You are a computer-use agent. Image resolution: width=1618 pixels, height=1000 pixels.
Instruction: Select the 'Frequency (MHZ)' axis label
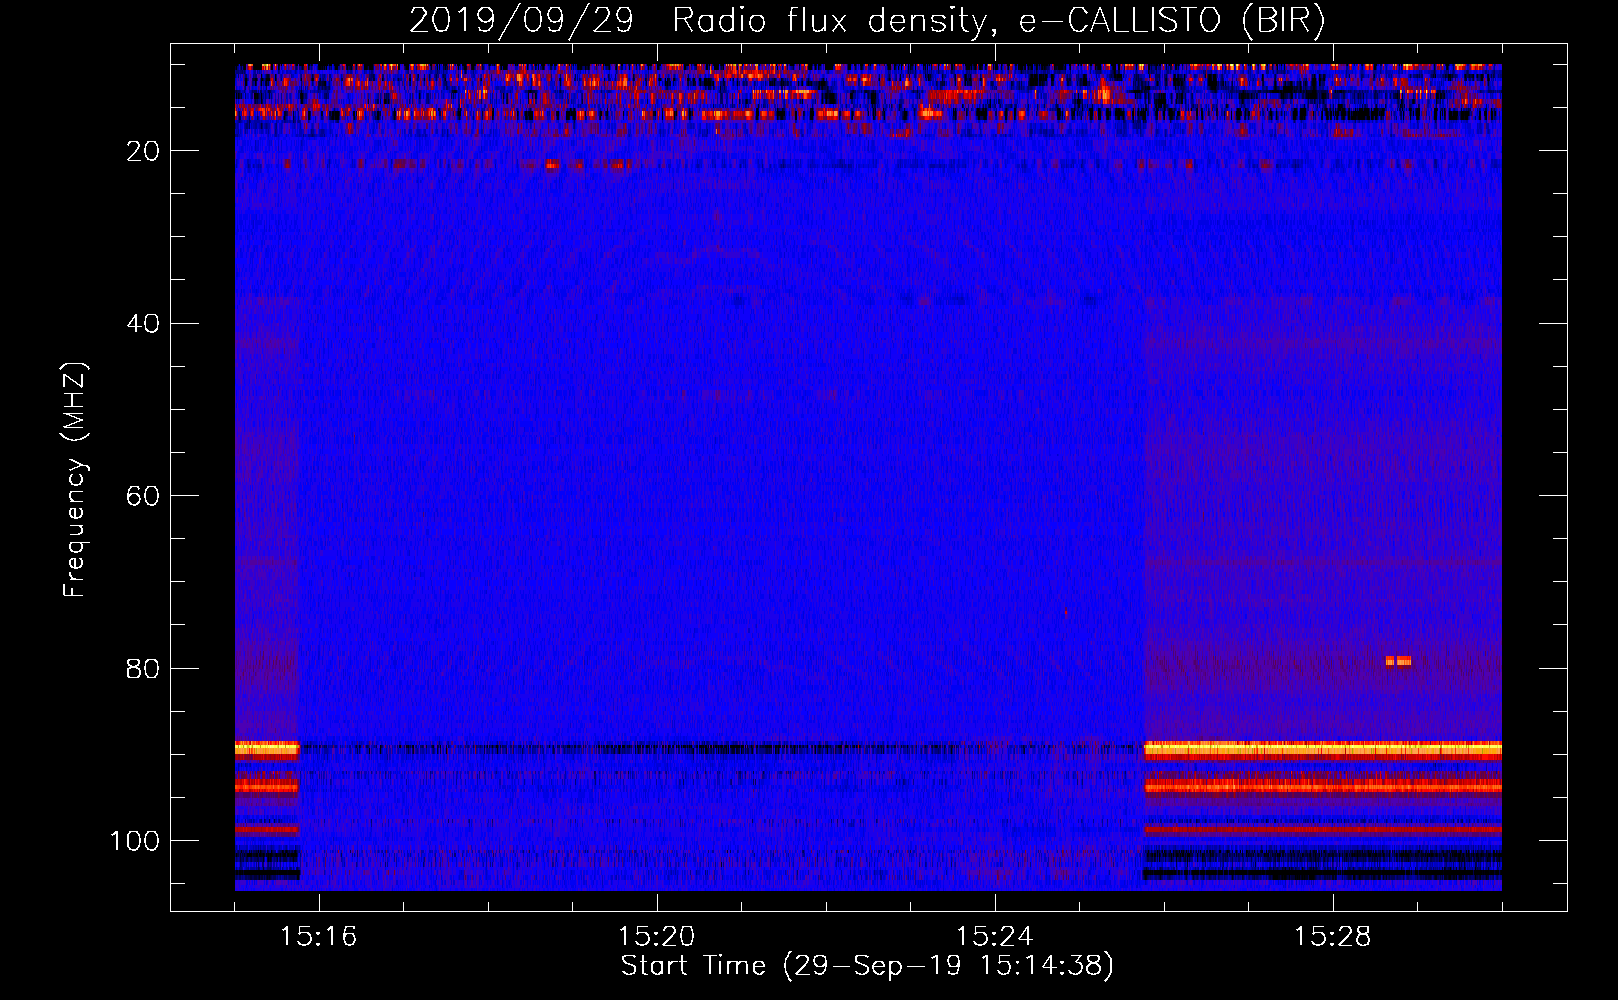[x=75, y=479]
